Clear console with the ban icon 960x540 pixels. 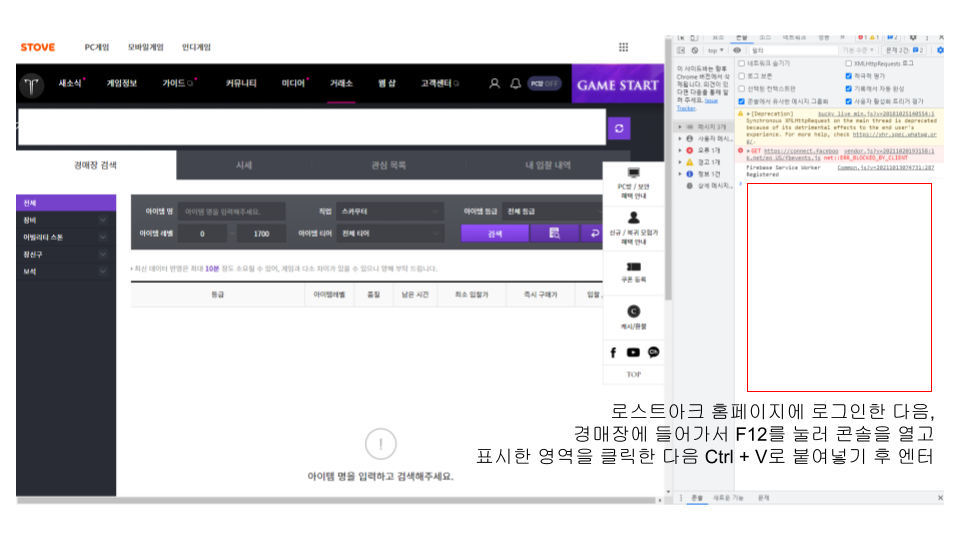click(695, 50)
